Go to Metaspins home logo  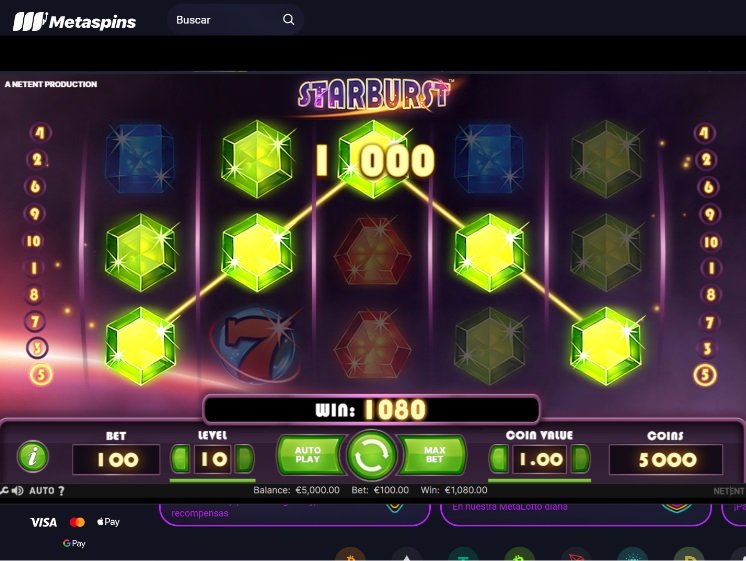tap(74, 21)
